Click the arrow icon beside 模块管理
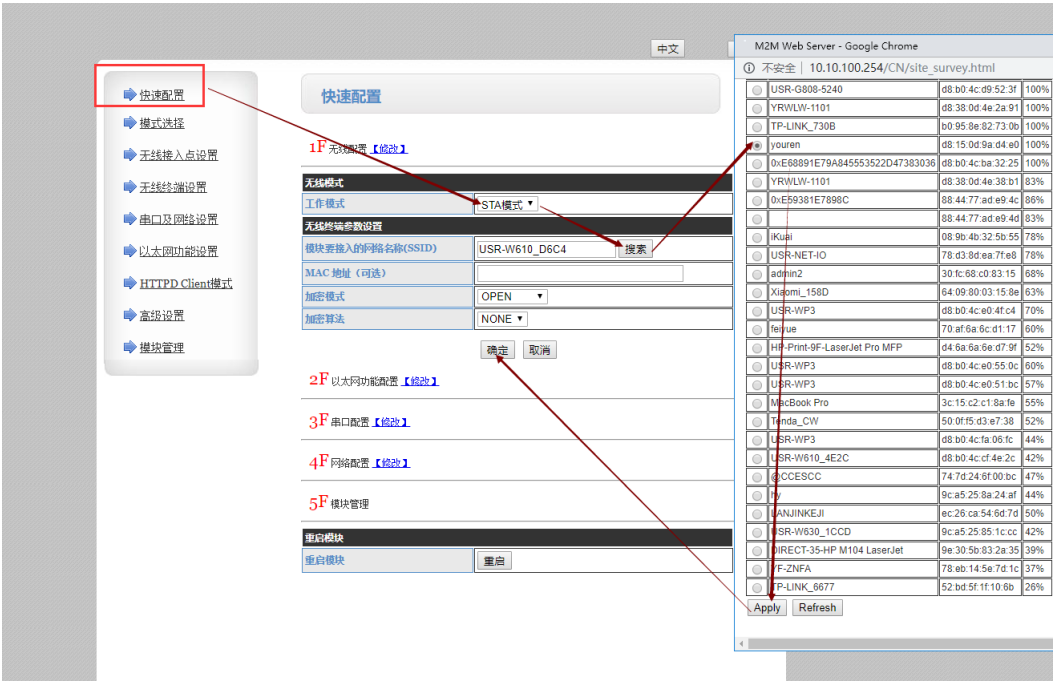The width and height of the screenshot is (1055, 683). pyautogui.click(x=129, y=347)
